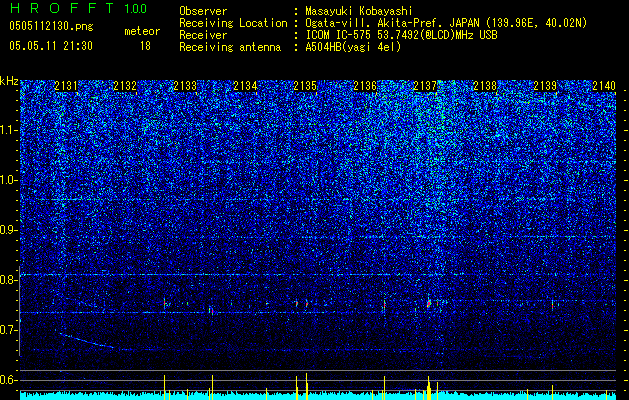Click the 'Receiving Location' label
This screenshot has width=629, height=400.
click(x=233, y=23)
